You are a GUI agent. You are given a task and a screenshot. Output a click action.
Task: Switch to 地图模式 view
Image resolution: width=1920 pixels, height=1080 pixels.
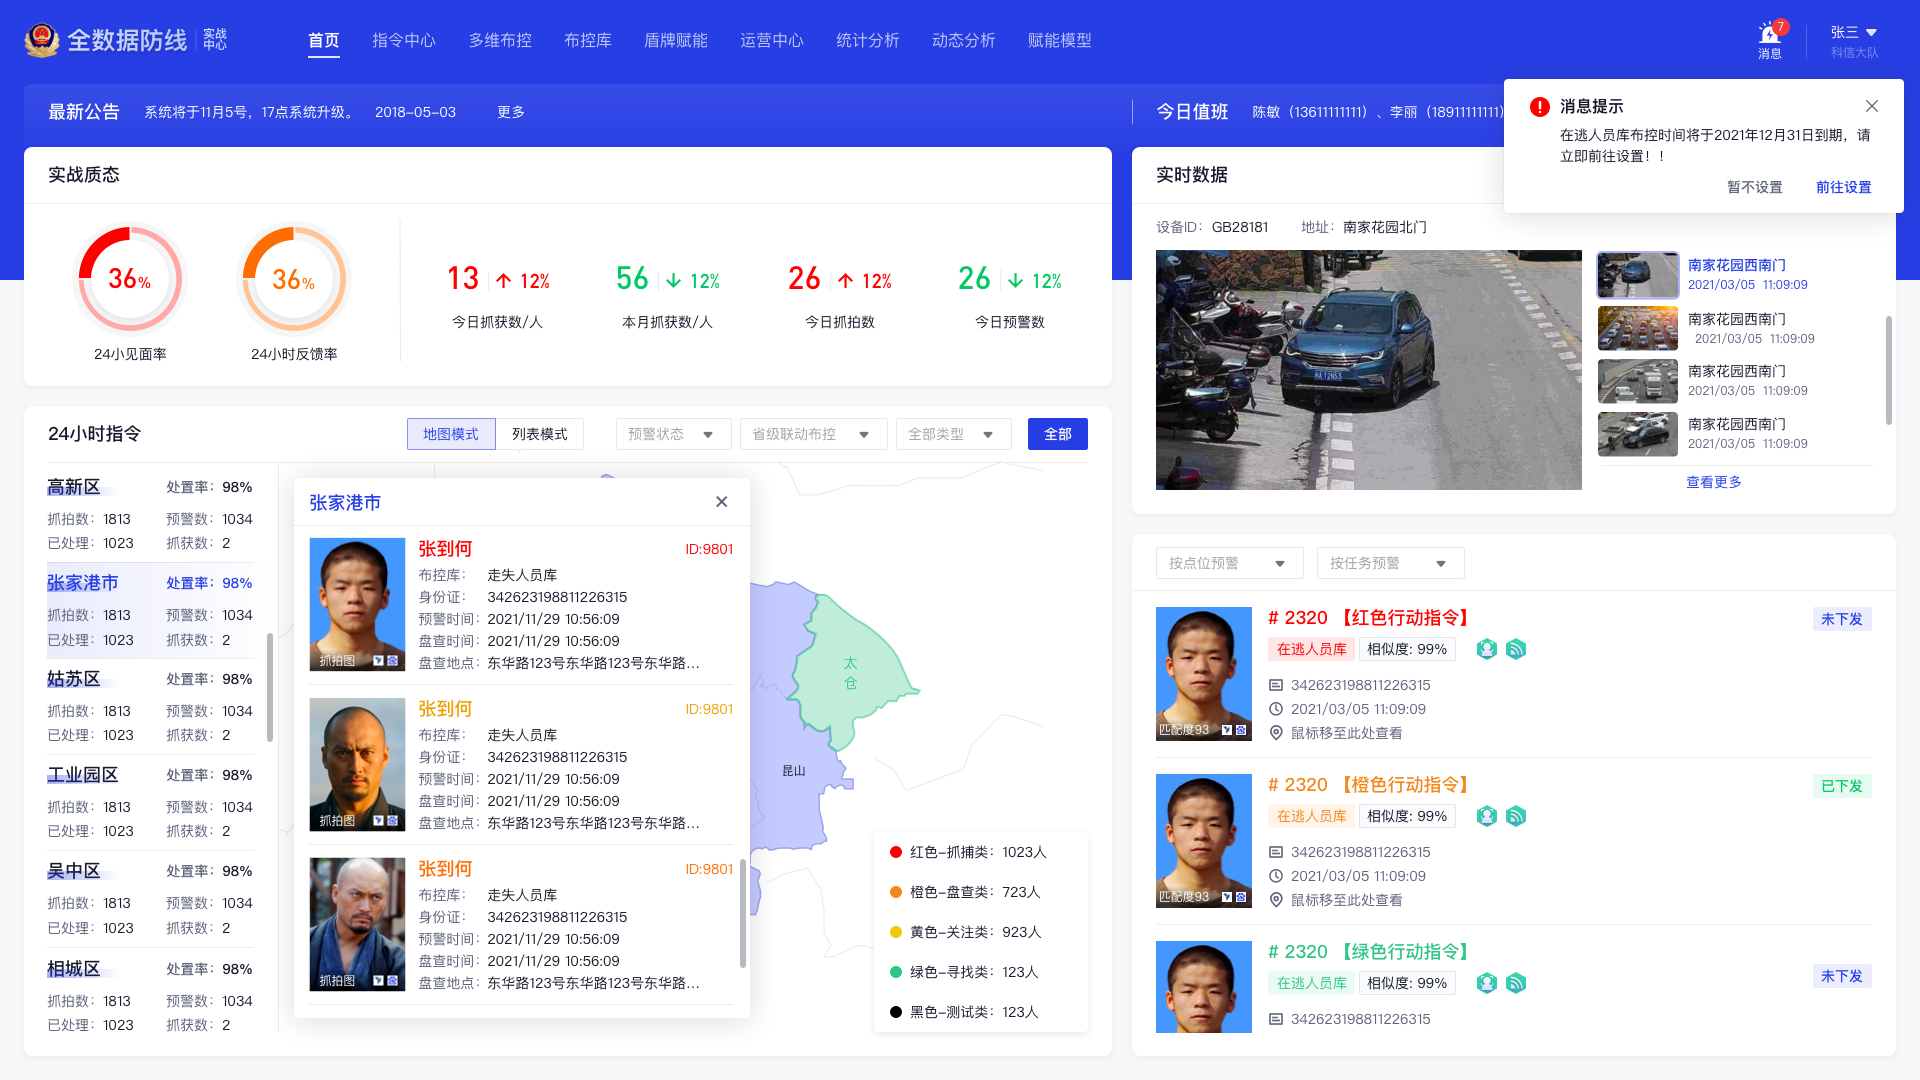click(x=451, y=434)
